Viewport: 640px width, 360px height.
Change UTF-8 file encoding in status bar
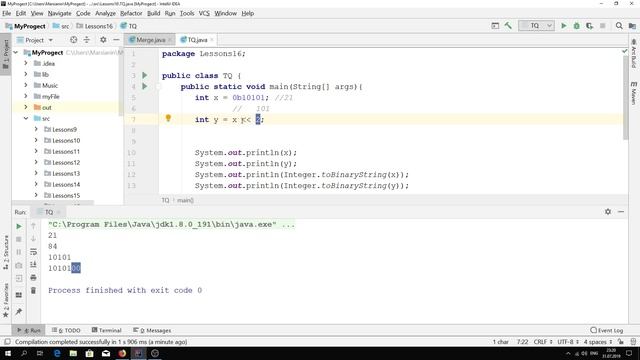(568, 342)
